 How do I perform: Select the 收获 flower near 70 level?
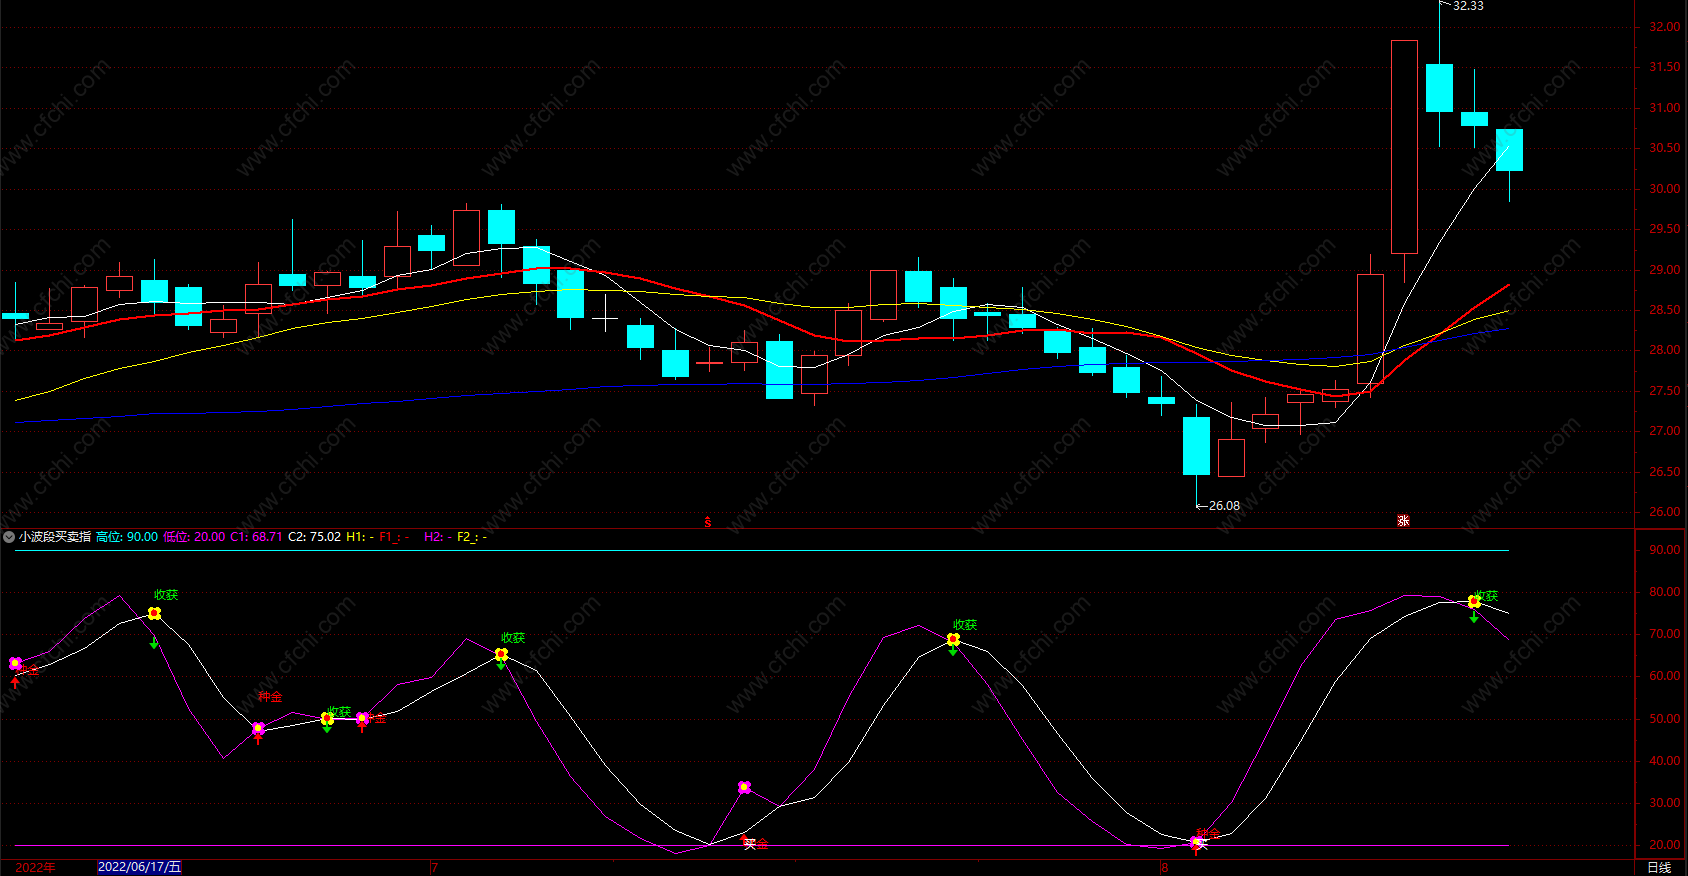[953, 639]
